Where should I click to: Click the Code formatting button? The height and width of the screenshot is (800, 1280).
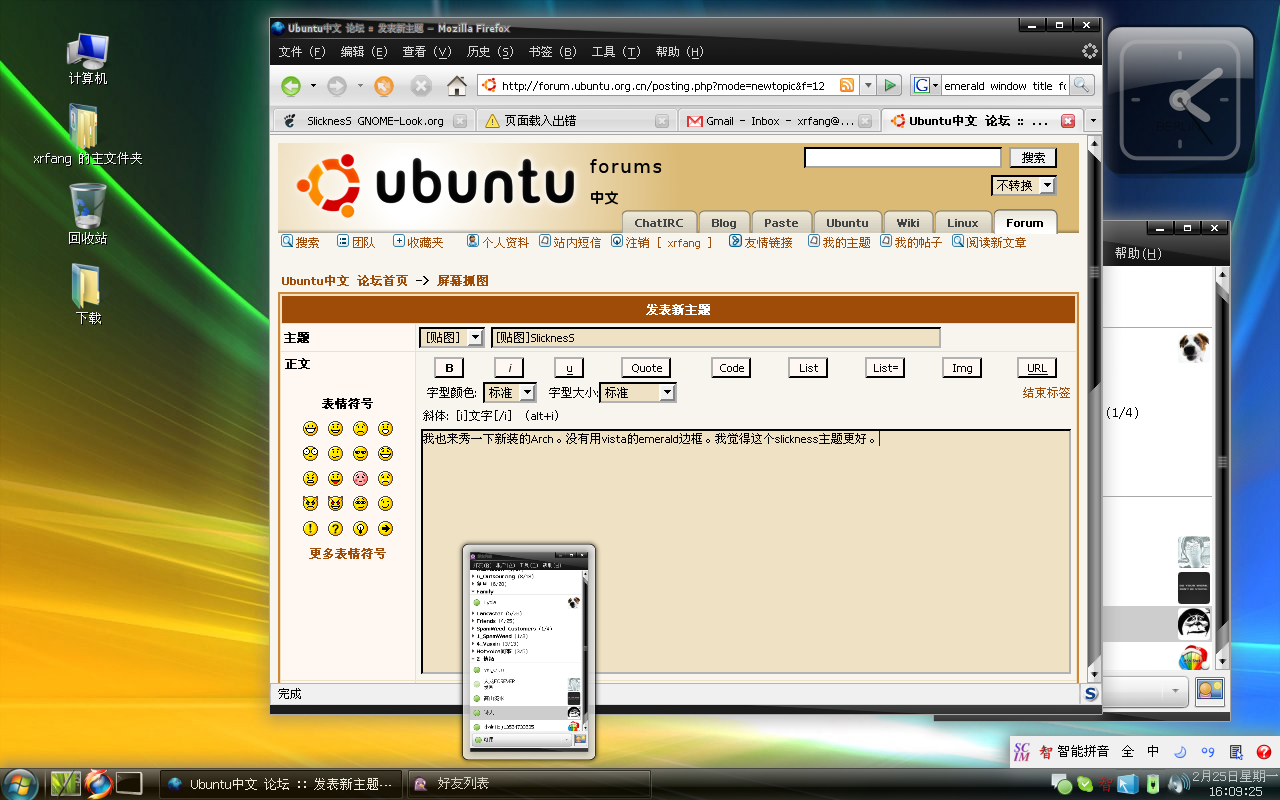[732, 368]
